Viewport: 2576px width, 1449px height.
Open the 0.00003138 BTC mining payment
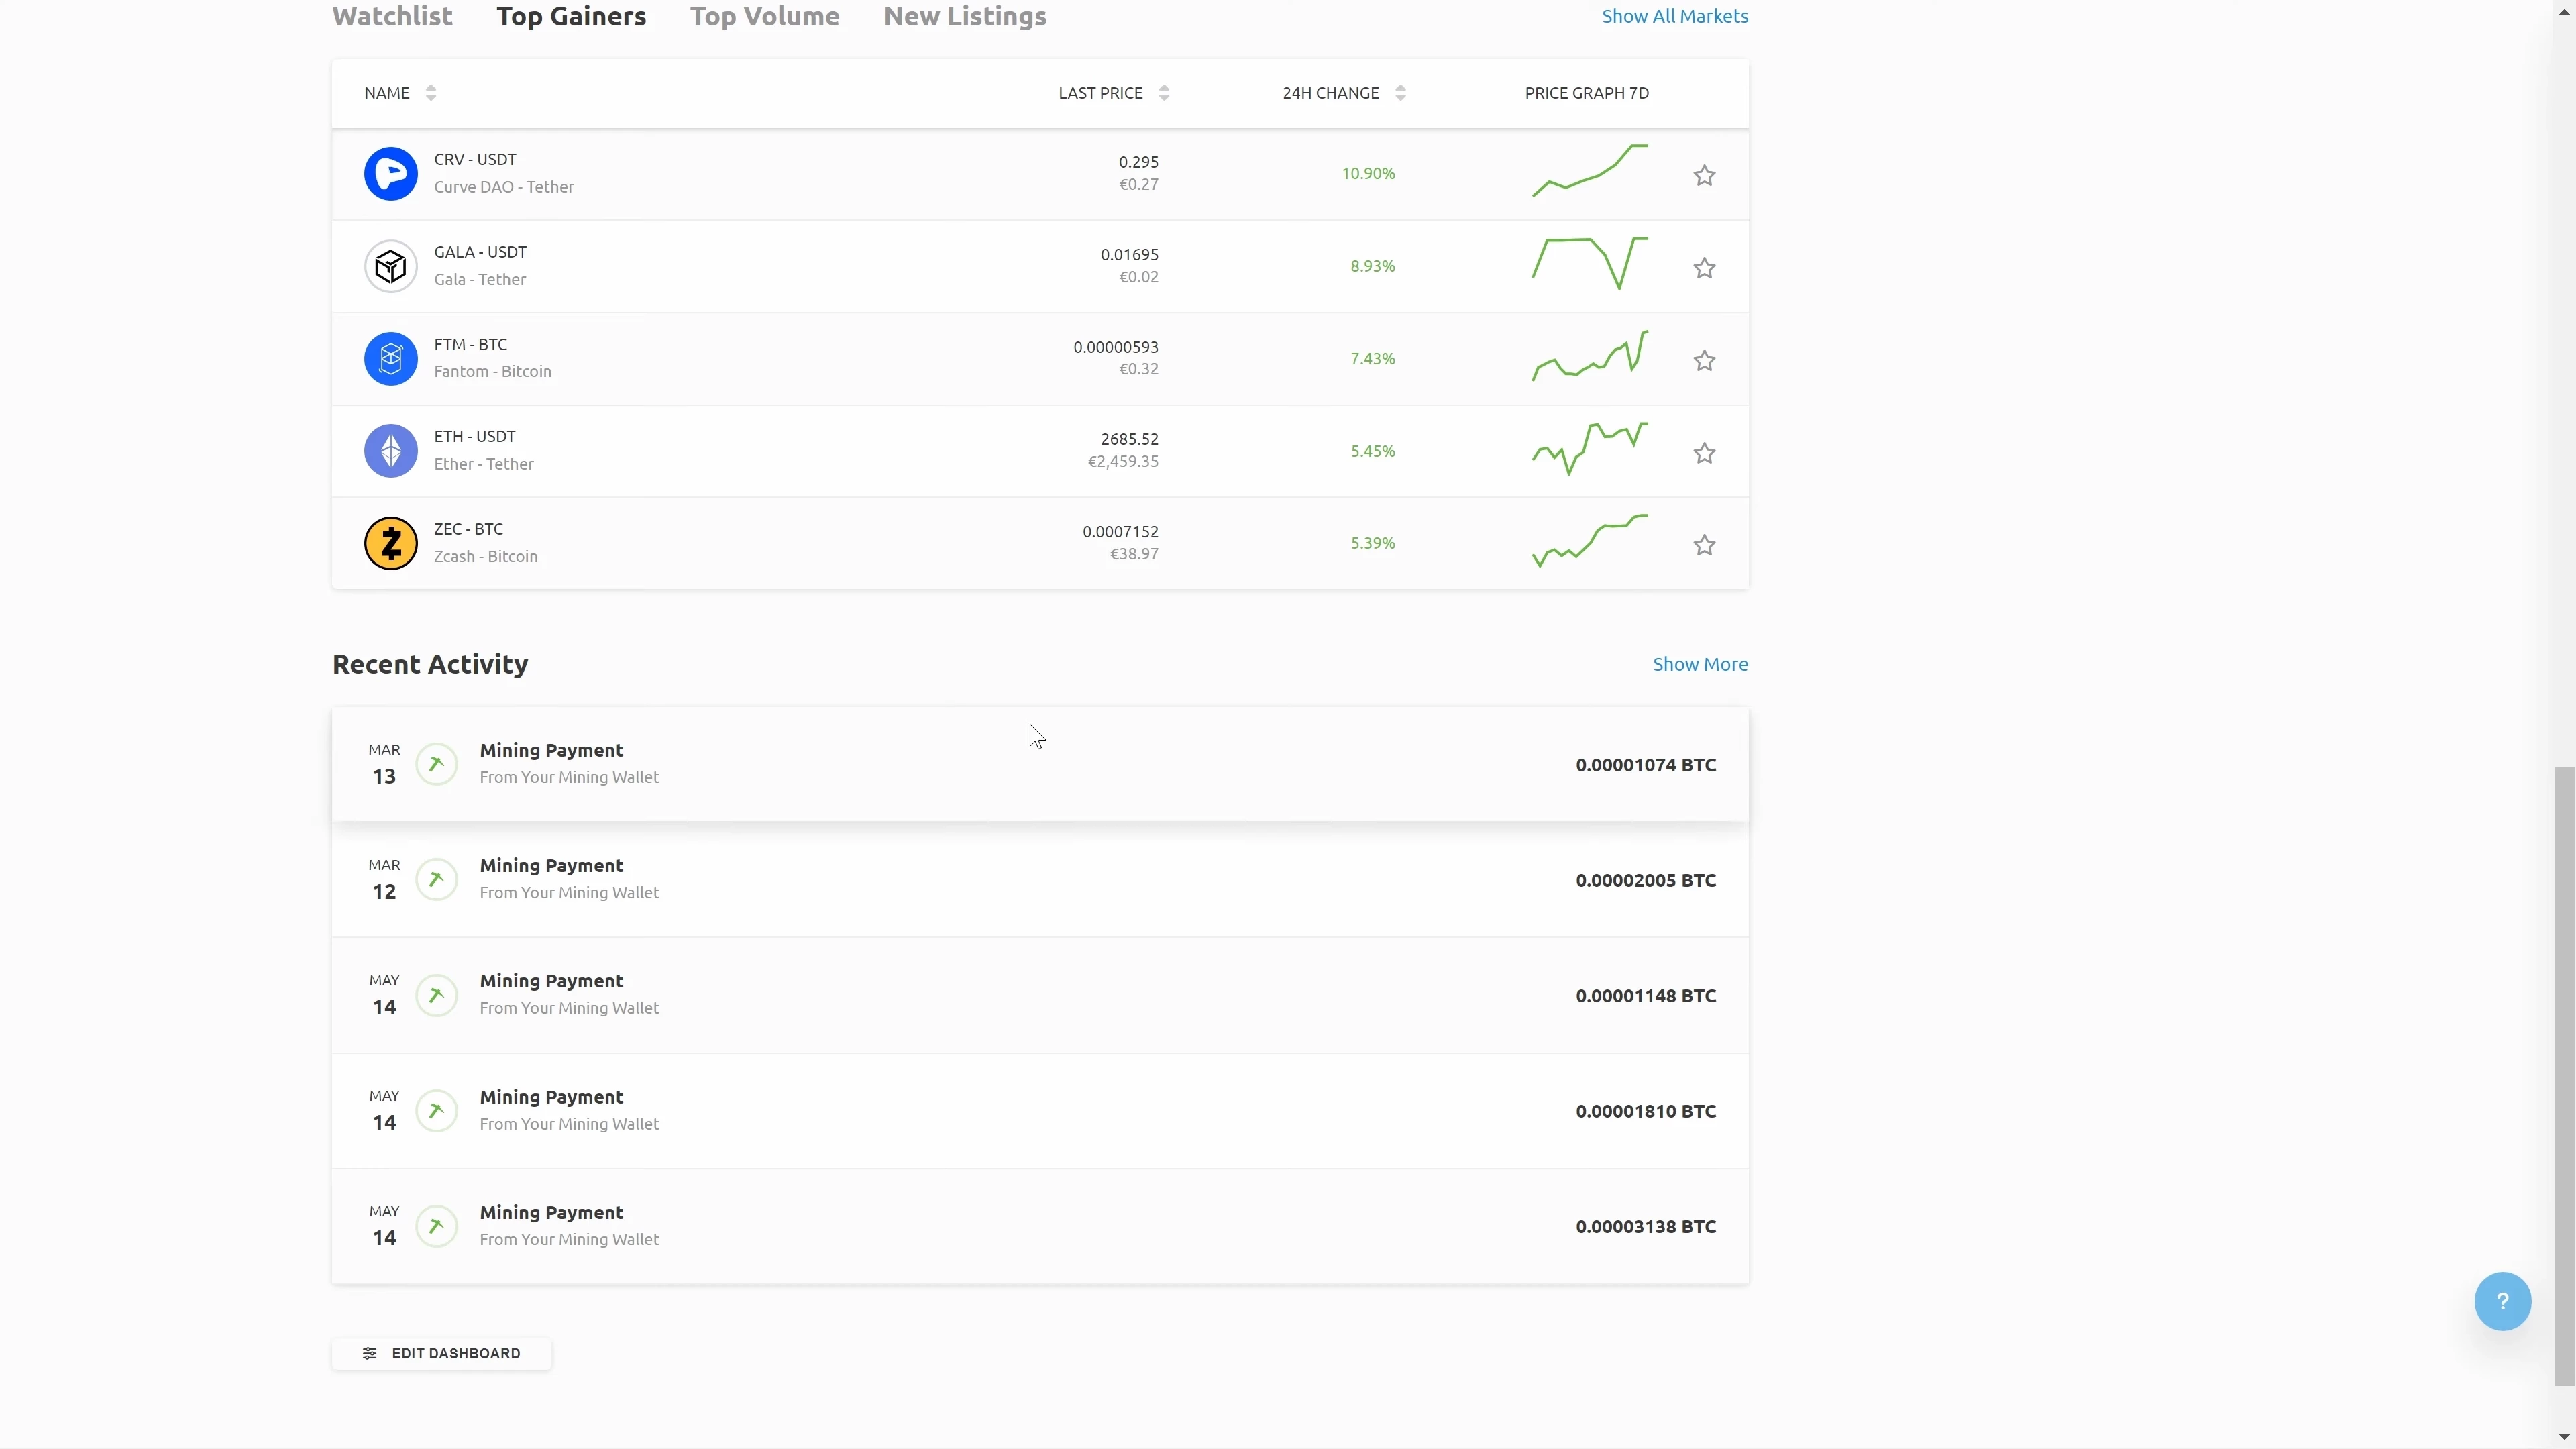point(1040,1226)
